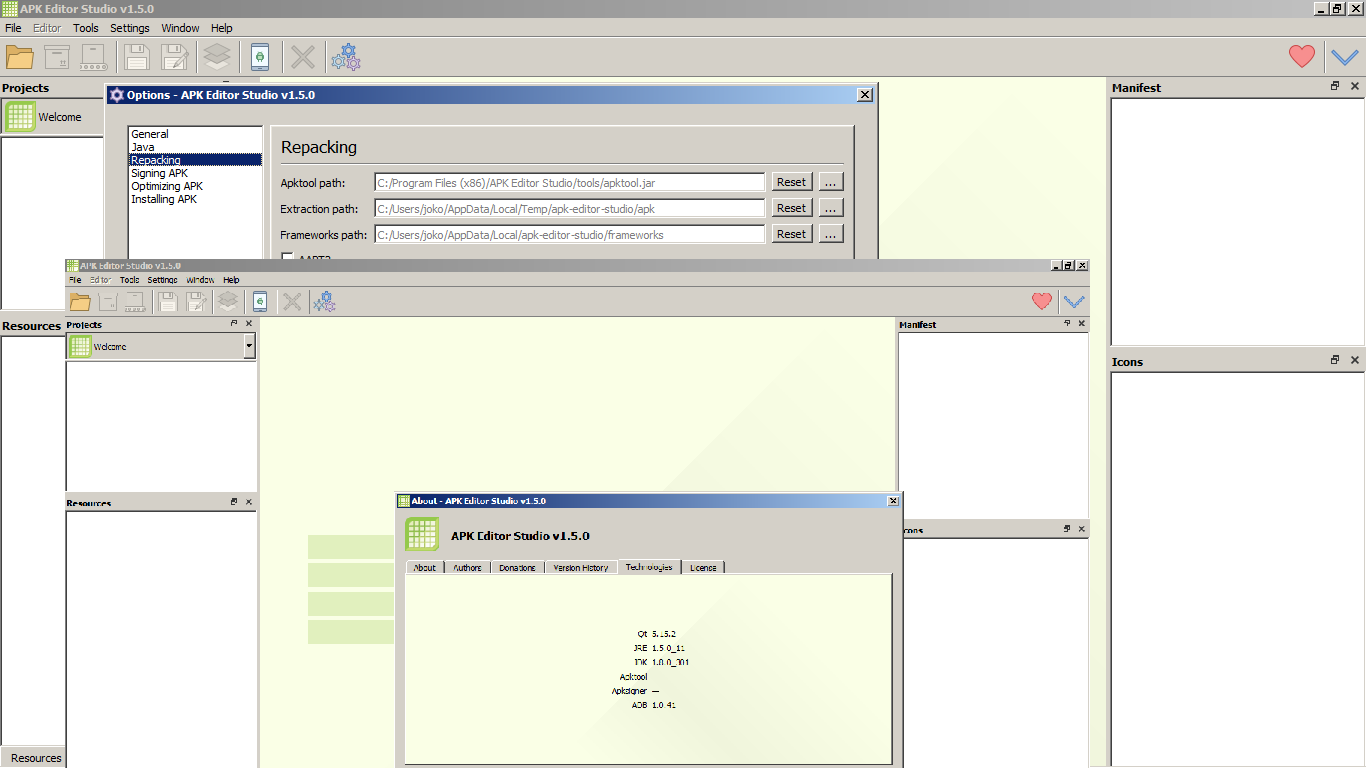1366x768 pixels.
Task: Browse for the Frameworks path
Action: pyautogui.click(x=831, y=234)
